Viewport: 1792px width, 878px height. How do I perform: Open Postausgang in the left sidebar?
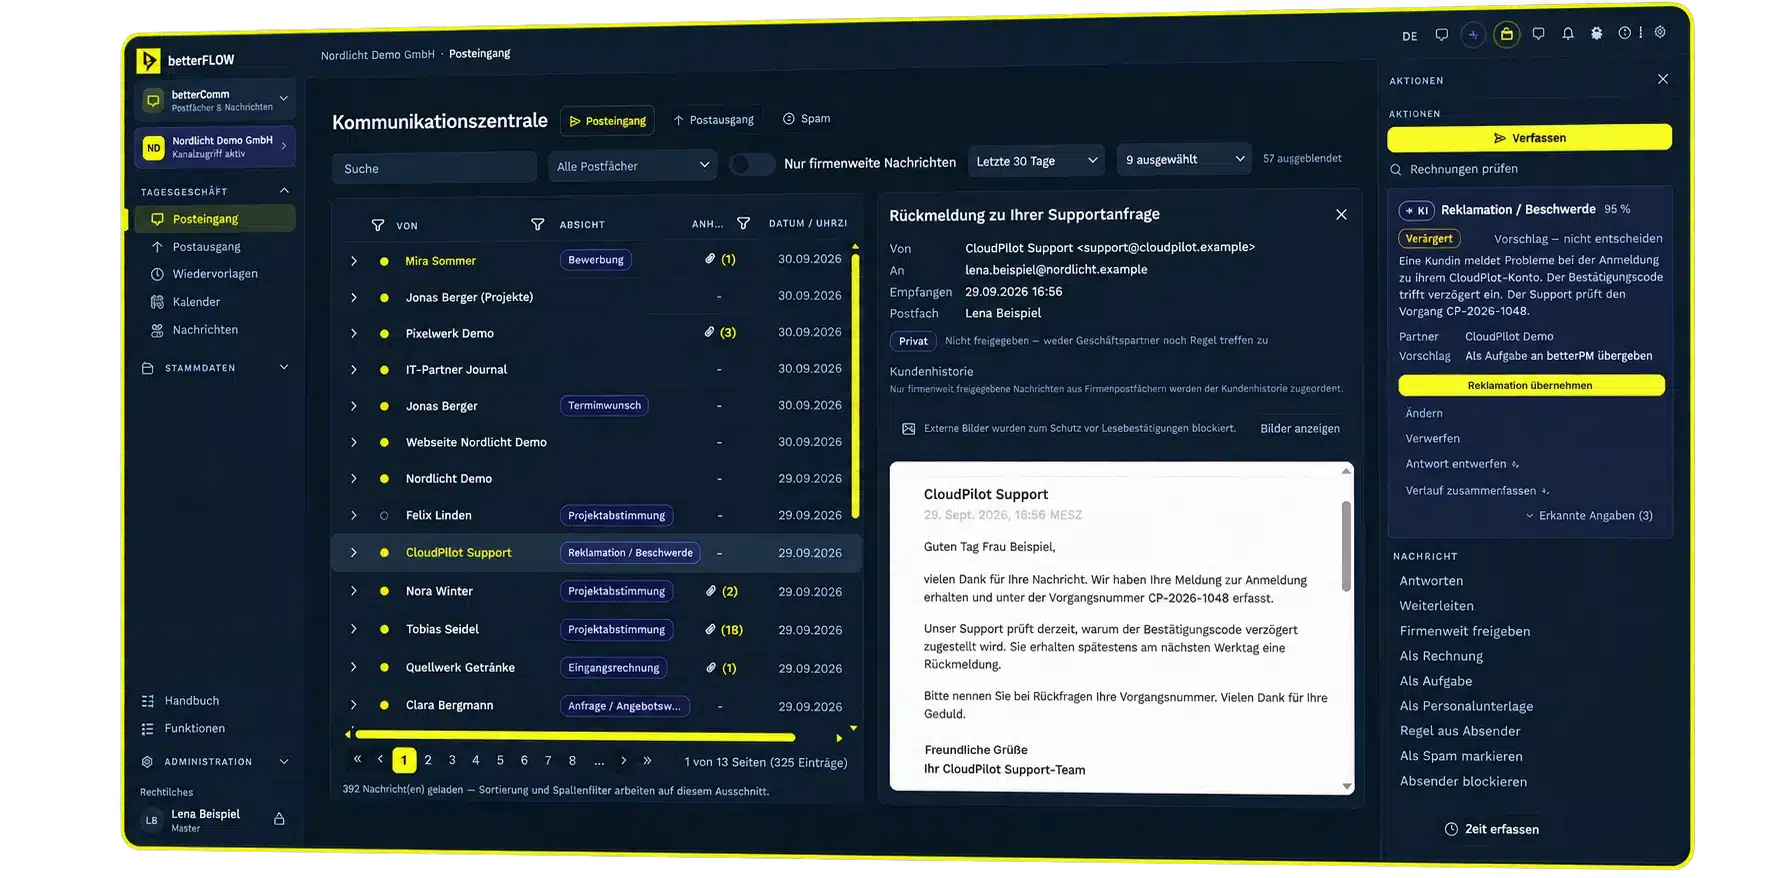[x=206, y=247]
